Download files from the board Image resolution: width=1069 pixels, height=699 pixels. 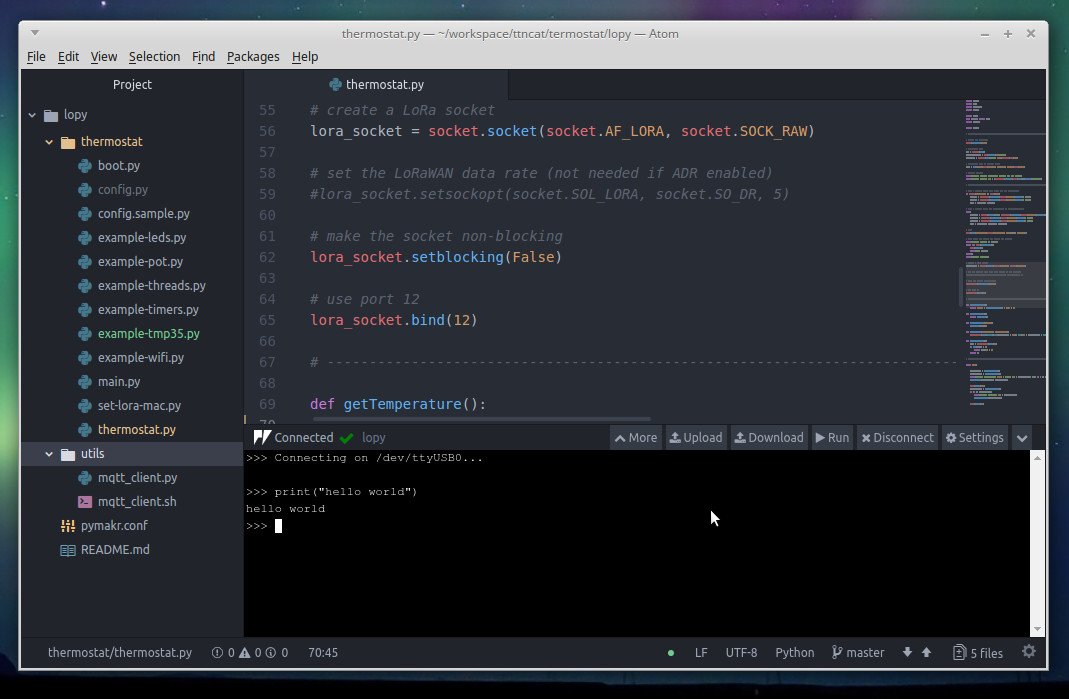point(769,438)
